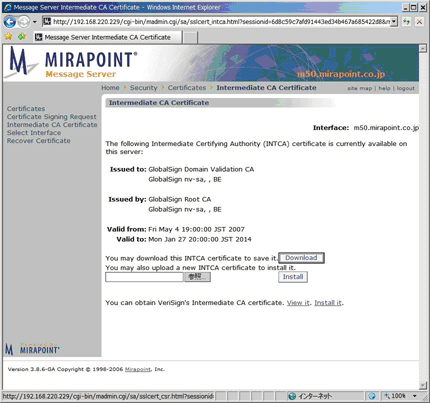
Task: Go to Home in the breadcrumb
Action: point(110,88)
